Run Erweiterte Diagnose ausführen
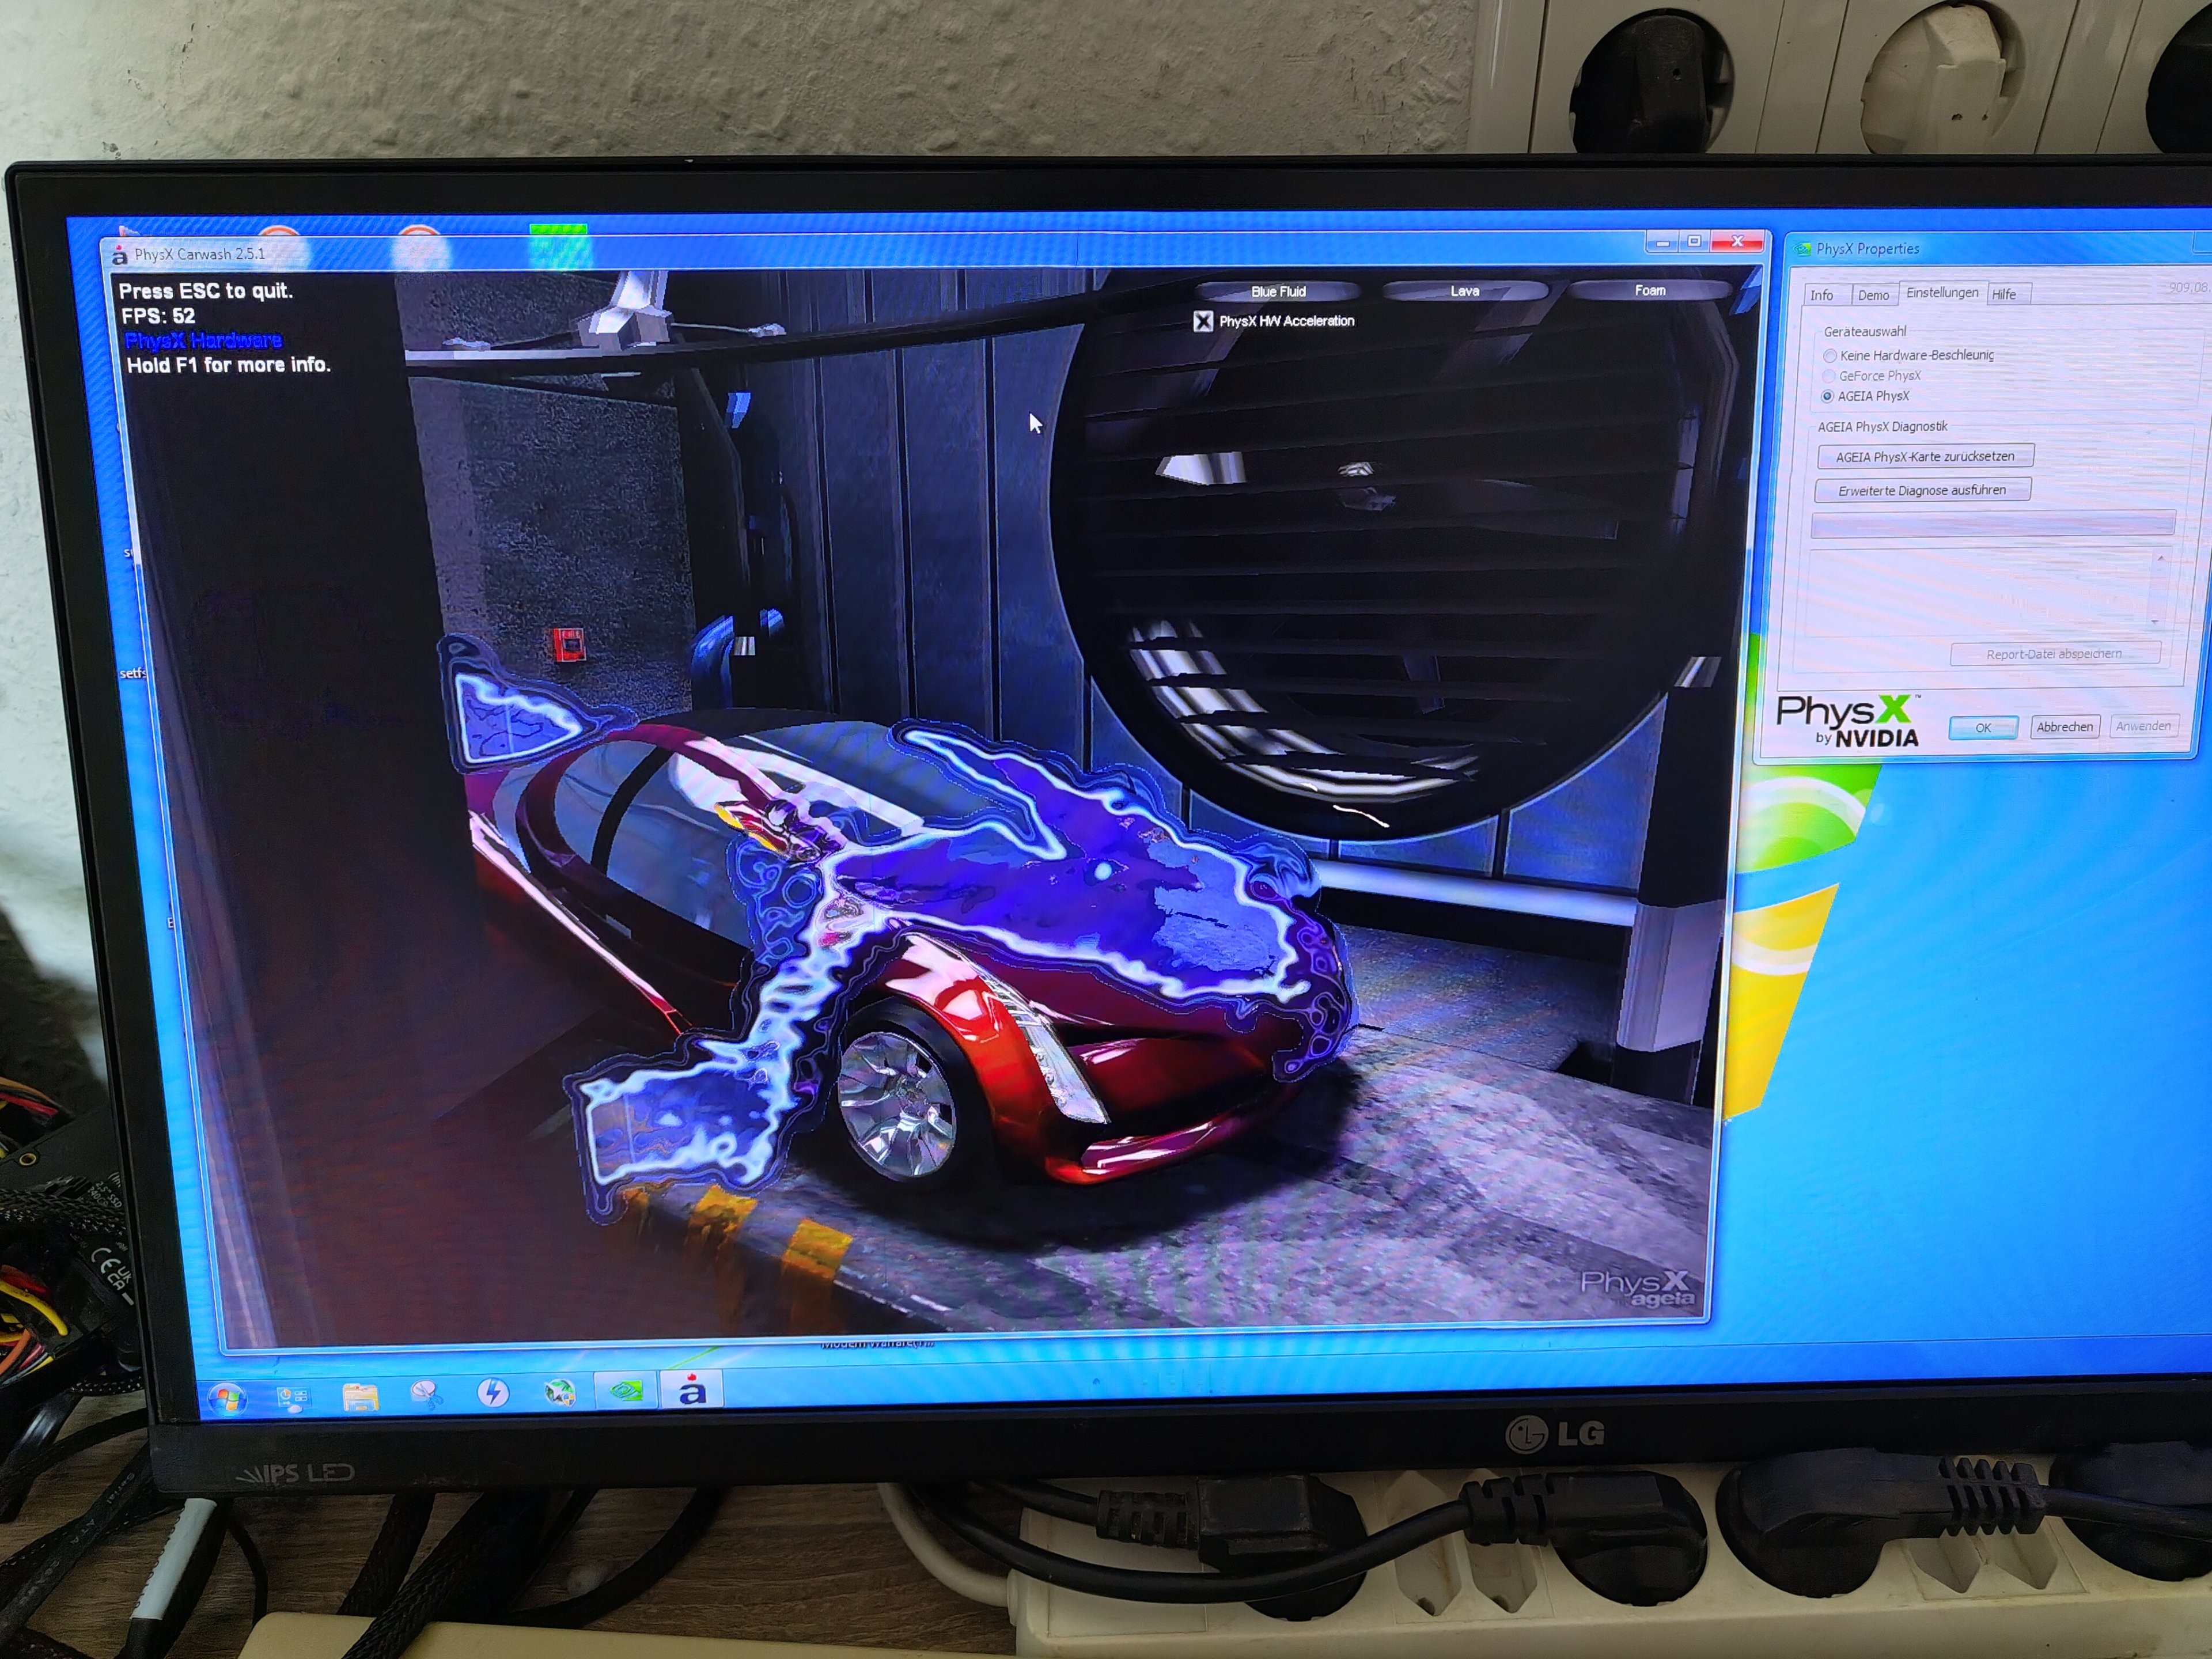This screenshot has height=1659, width=2212. pos(1922,490)
